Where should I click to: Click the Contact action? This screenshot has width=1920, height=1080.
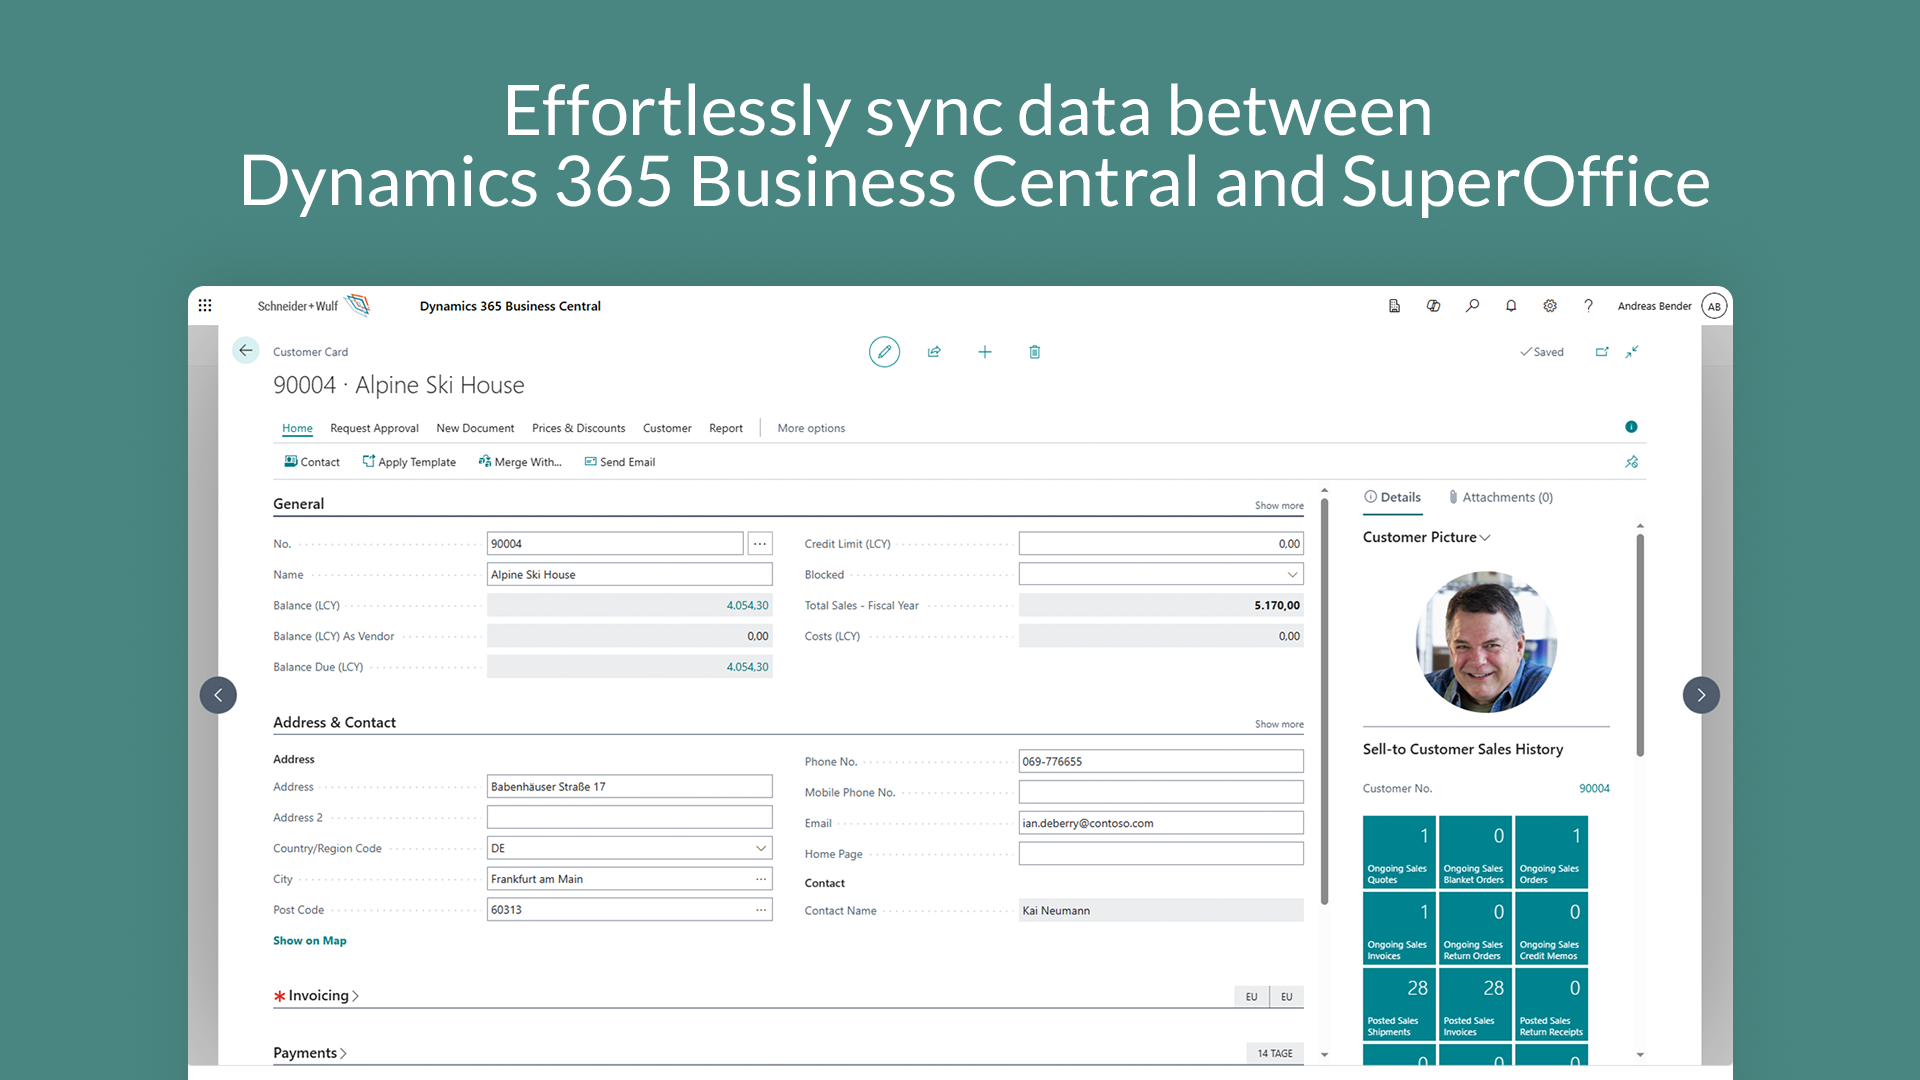click(x=312, y=462)
